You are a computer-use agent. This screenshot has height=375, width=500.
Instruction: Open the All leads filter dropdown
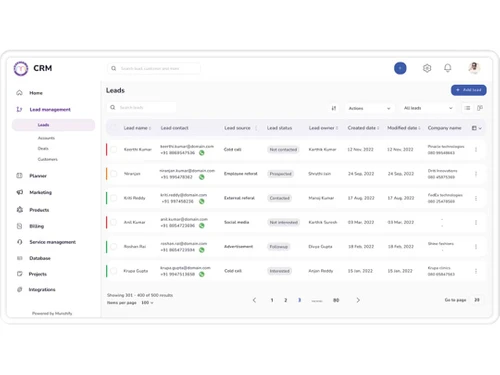point(428,108)
